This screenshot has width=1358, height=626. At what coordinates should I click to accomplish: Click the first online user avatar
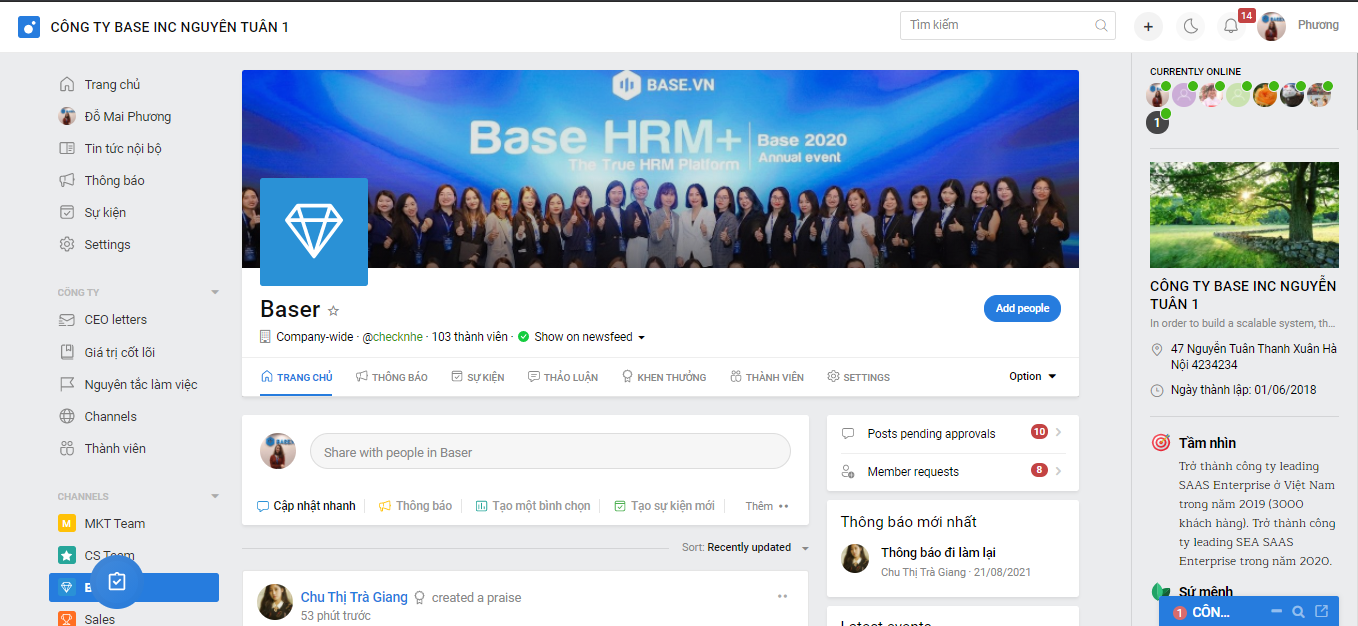pyautogui.click(x=1158, y=95)
